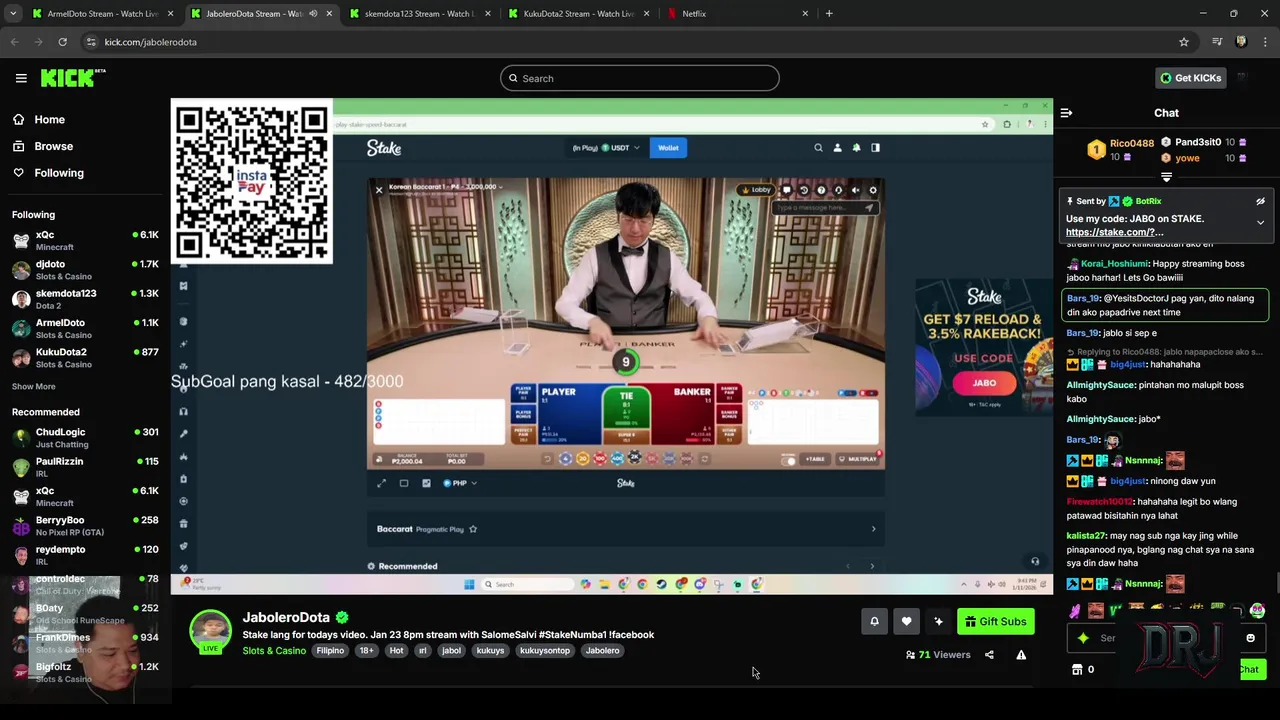The image size is (1280, 720).
Task: Collapse the chat panel
Action: coord(1066,113)
